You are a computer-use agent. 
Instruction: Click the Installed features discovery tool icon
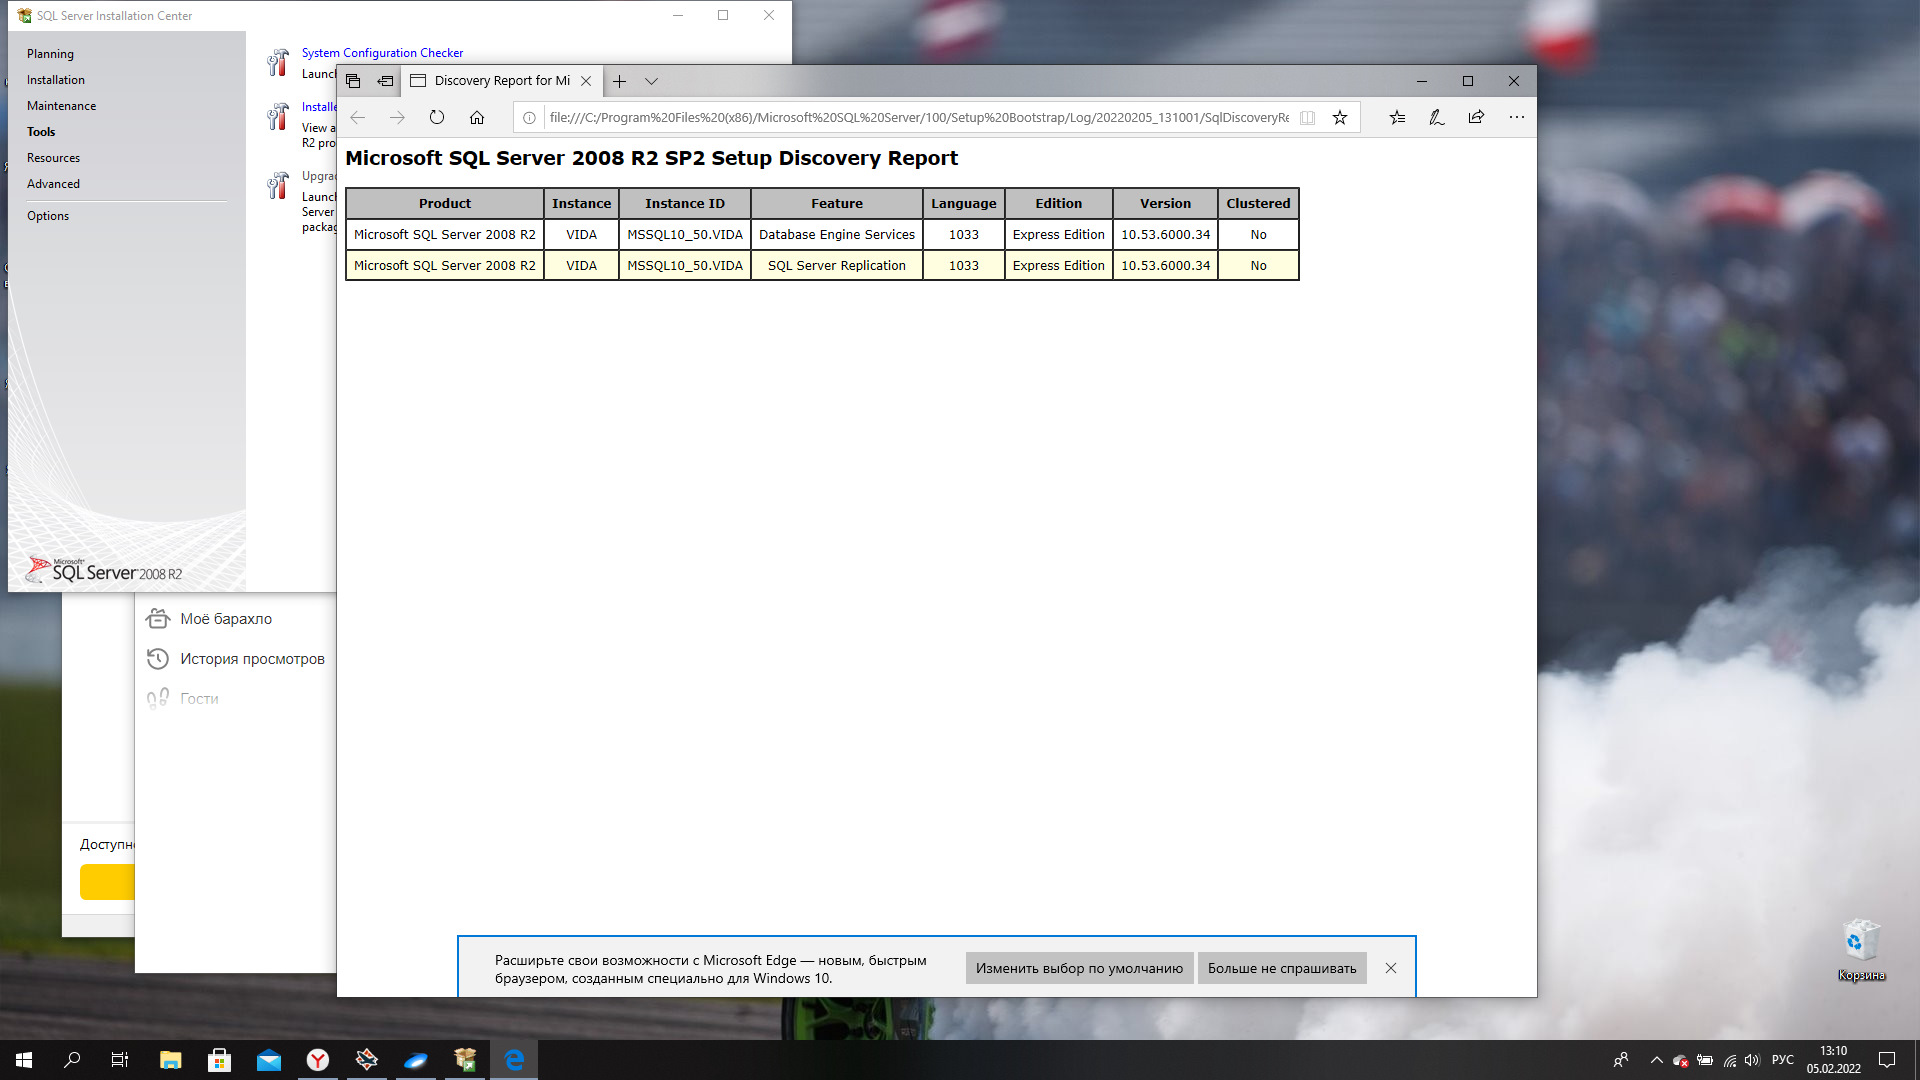(278, 117)
